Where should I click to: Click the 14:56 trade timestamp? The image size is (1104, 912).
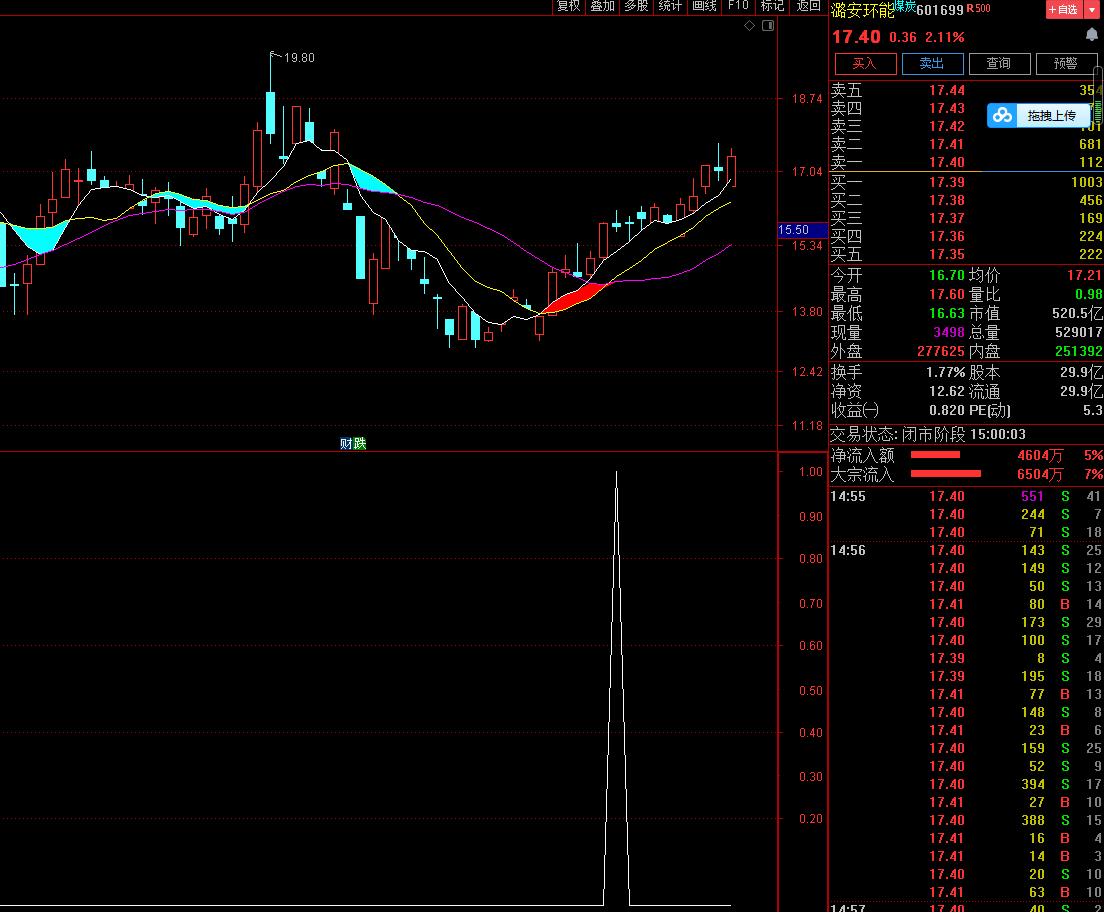click(848, 551)
